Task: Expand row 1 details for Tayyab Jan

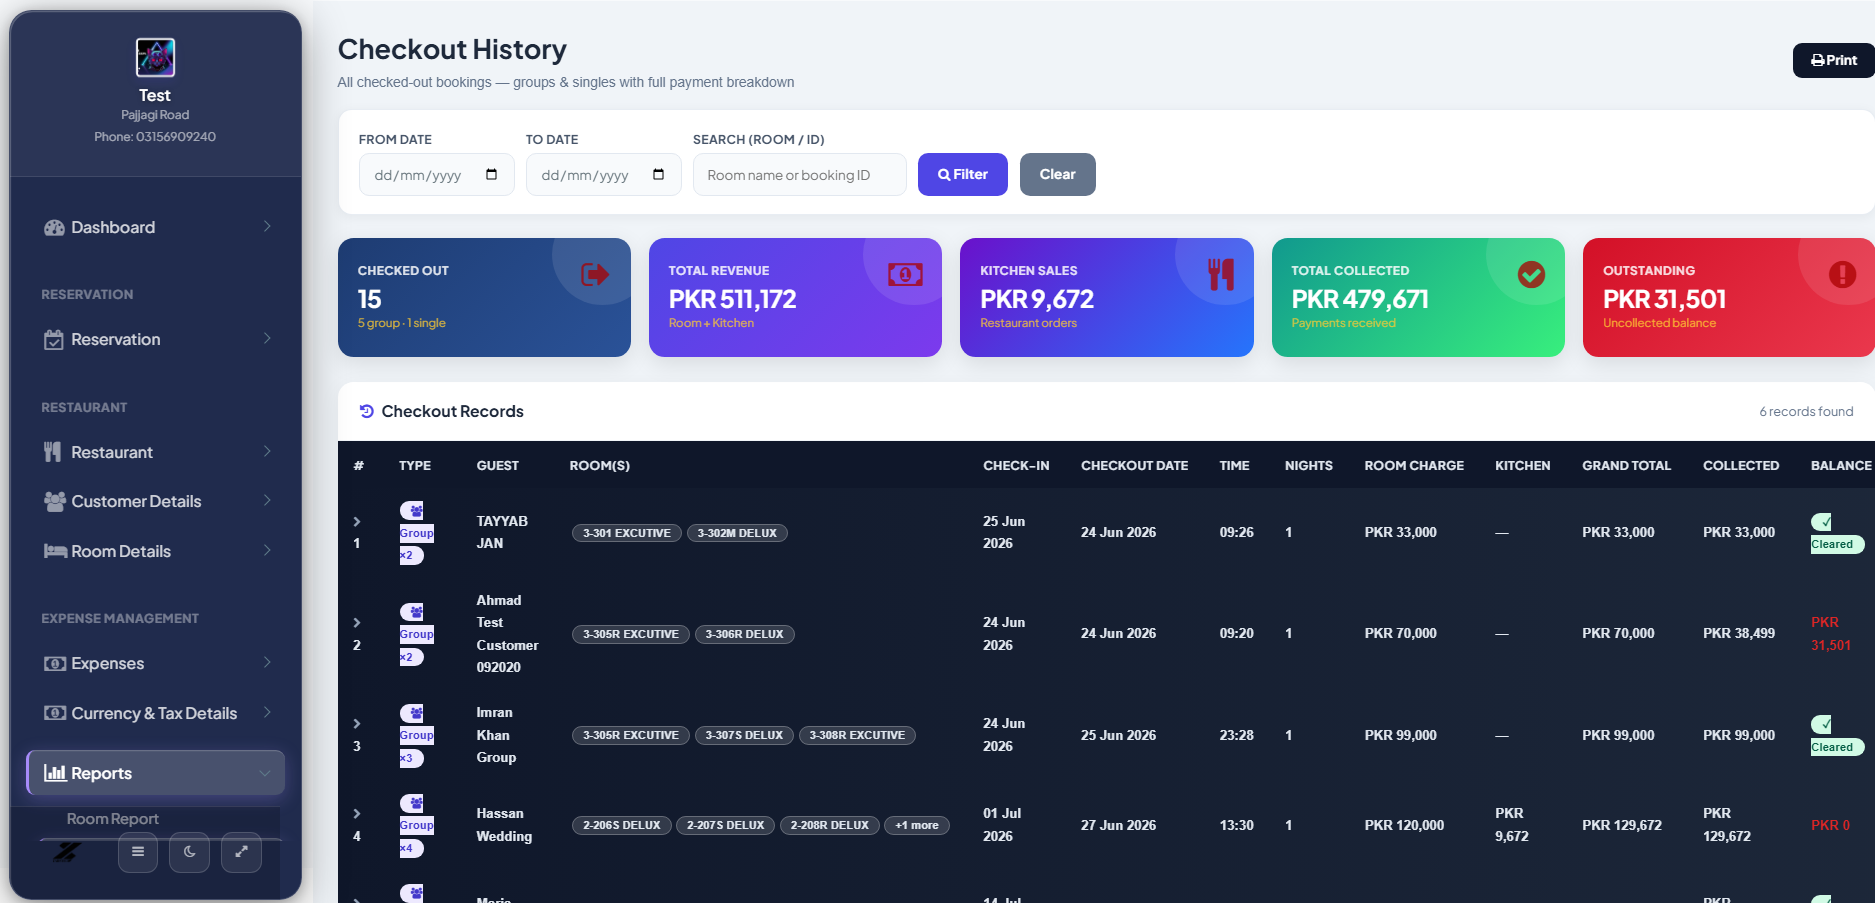Action: pyautogui.click(x=357, y=521)
